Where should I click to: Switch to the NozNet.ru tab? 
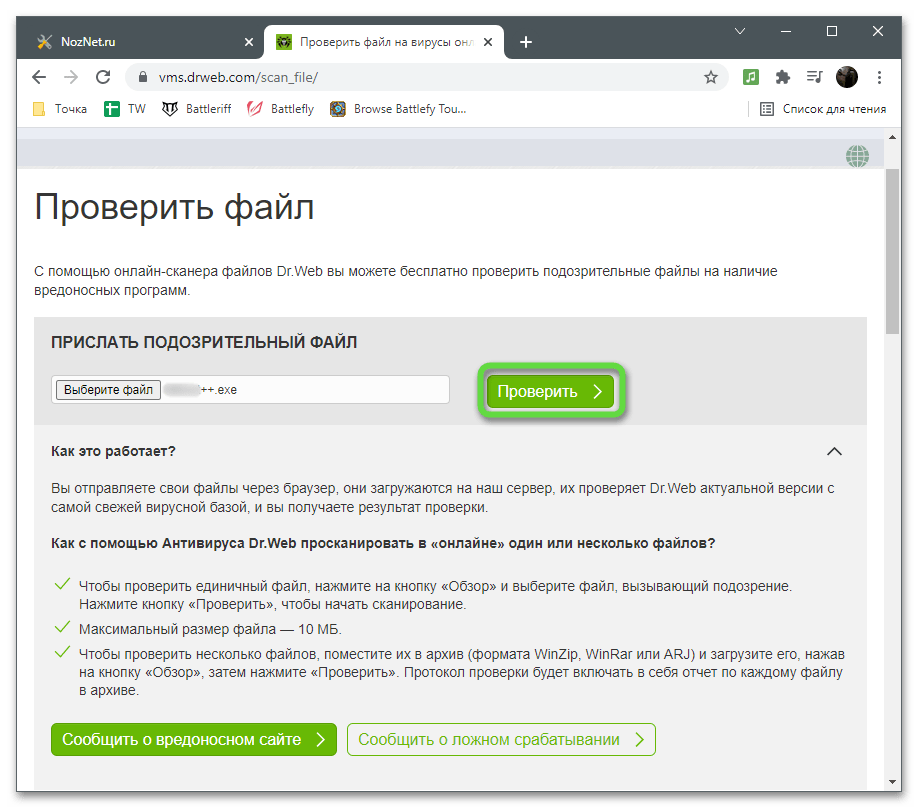(141, 42)
